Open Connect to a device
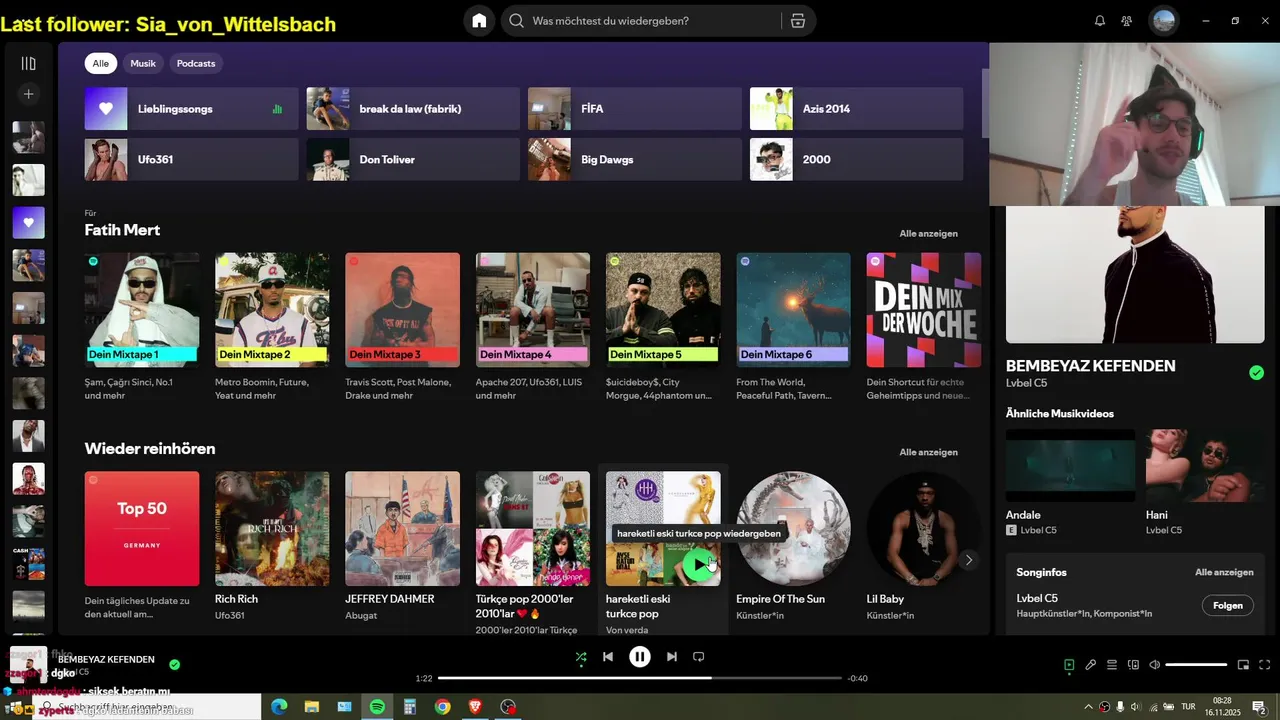This screenshot has width=1280, height=720. point(1133,665)
